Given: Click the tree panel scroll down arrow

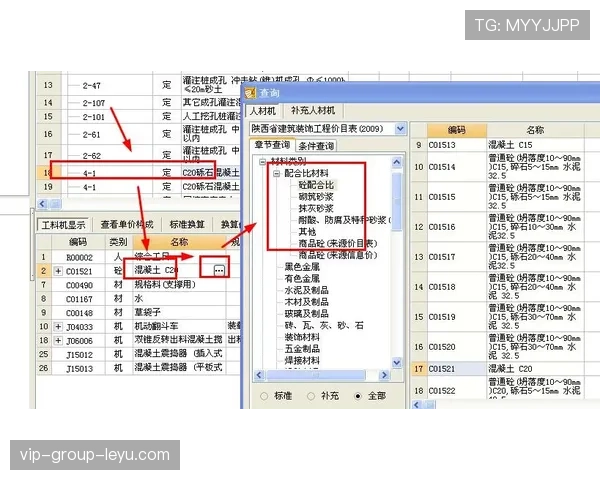Looking at the screenshot, I should tap(397, 362).
